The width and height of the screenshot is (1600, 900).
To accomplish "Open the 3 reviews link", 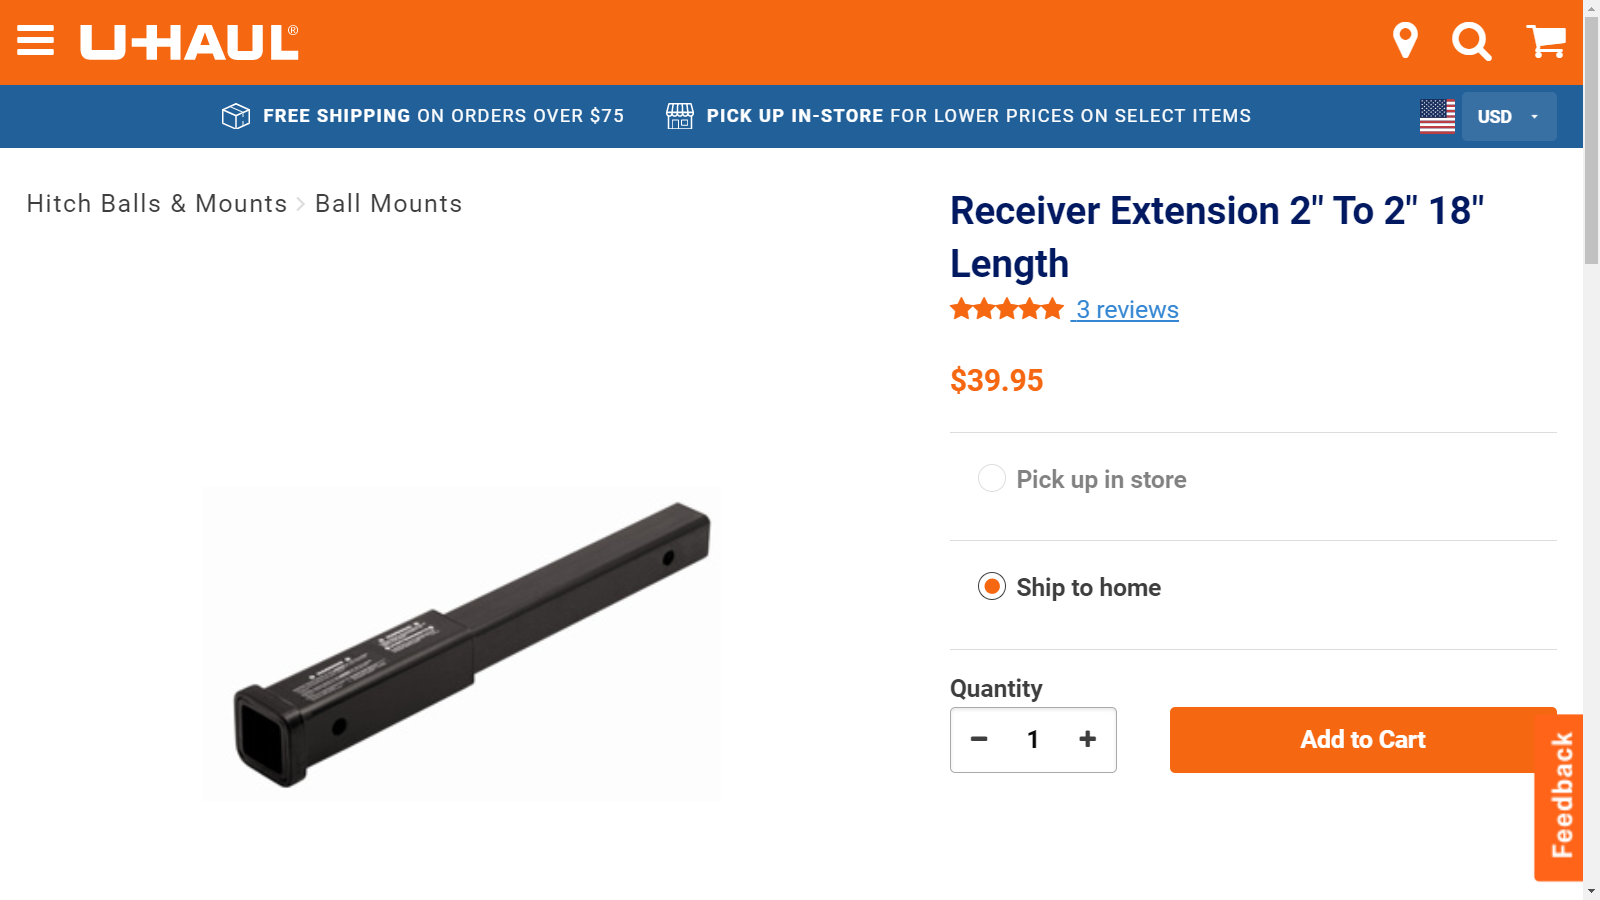I will coord(1127,310).
